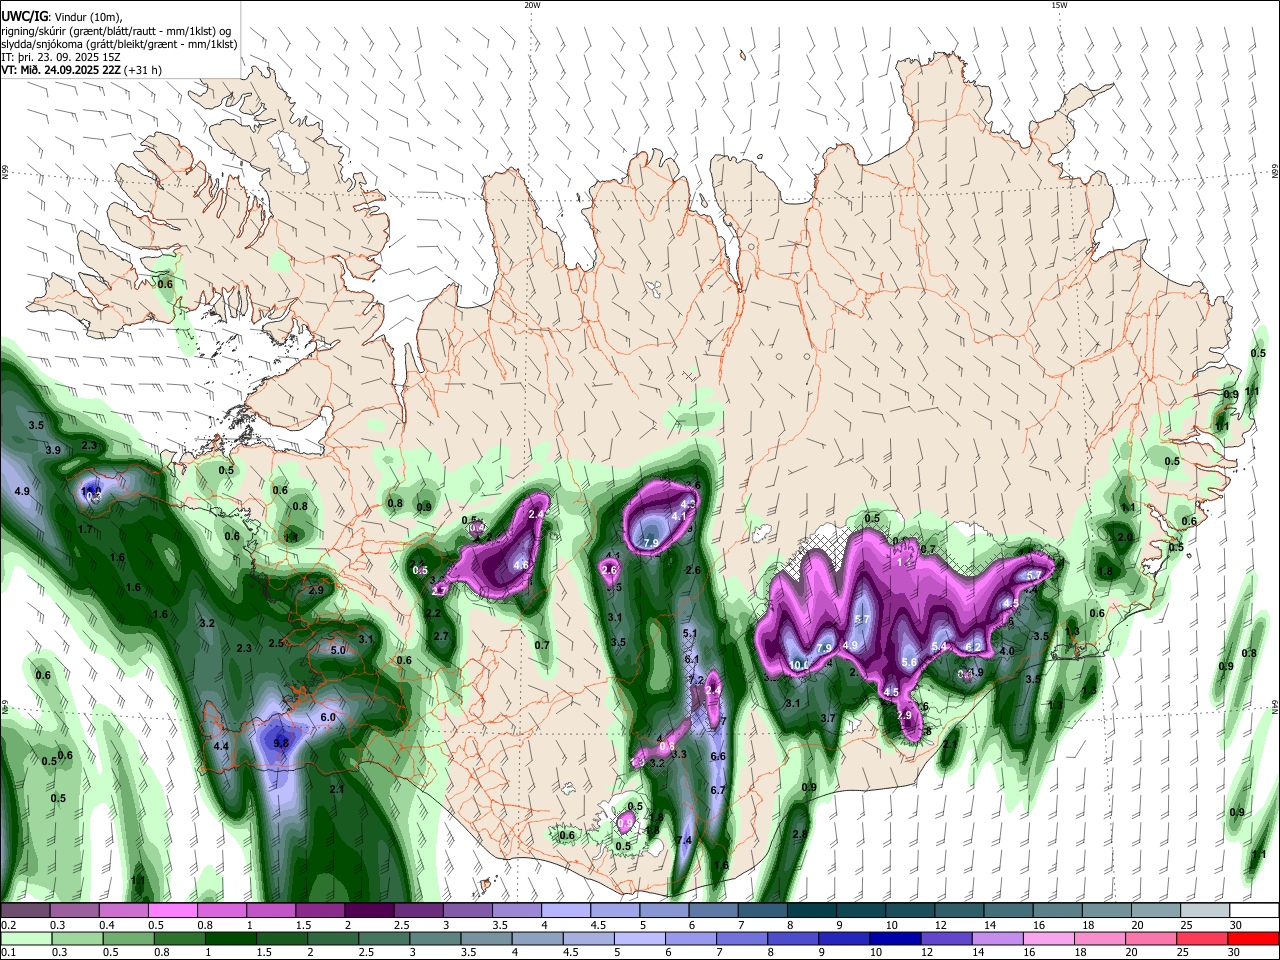Click the '15W' longitude label
Image resolution: width=1280 pixels, height=960 pixels.
click(x=1059, y=5)
